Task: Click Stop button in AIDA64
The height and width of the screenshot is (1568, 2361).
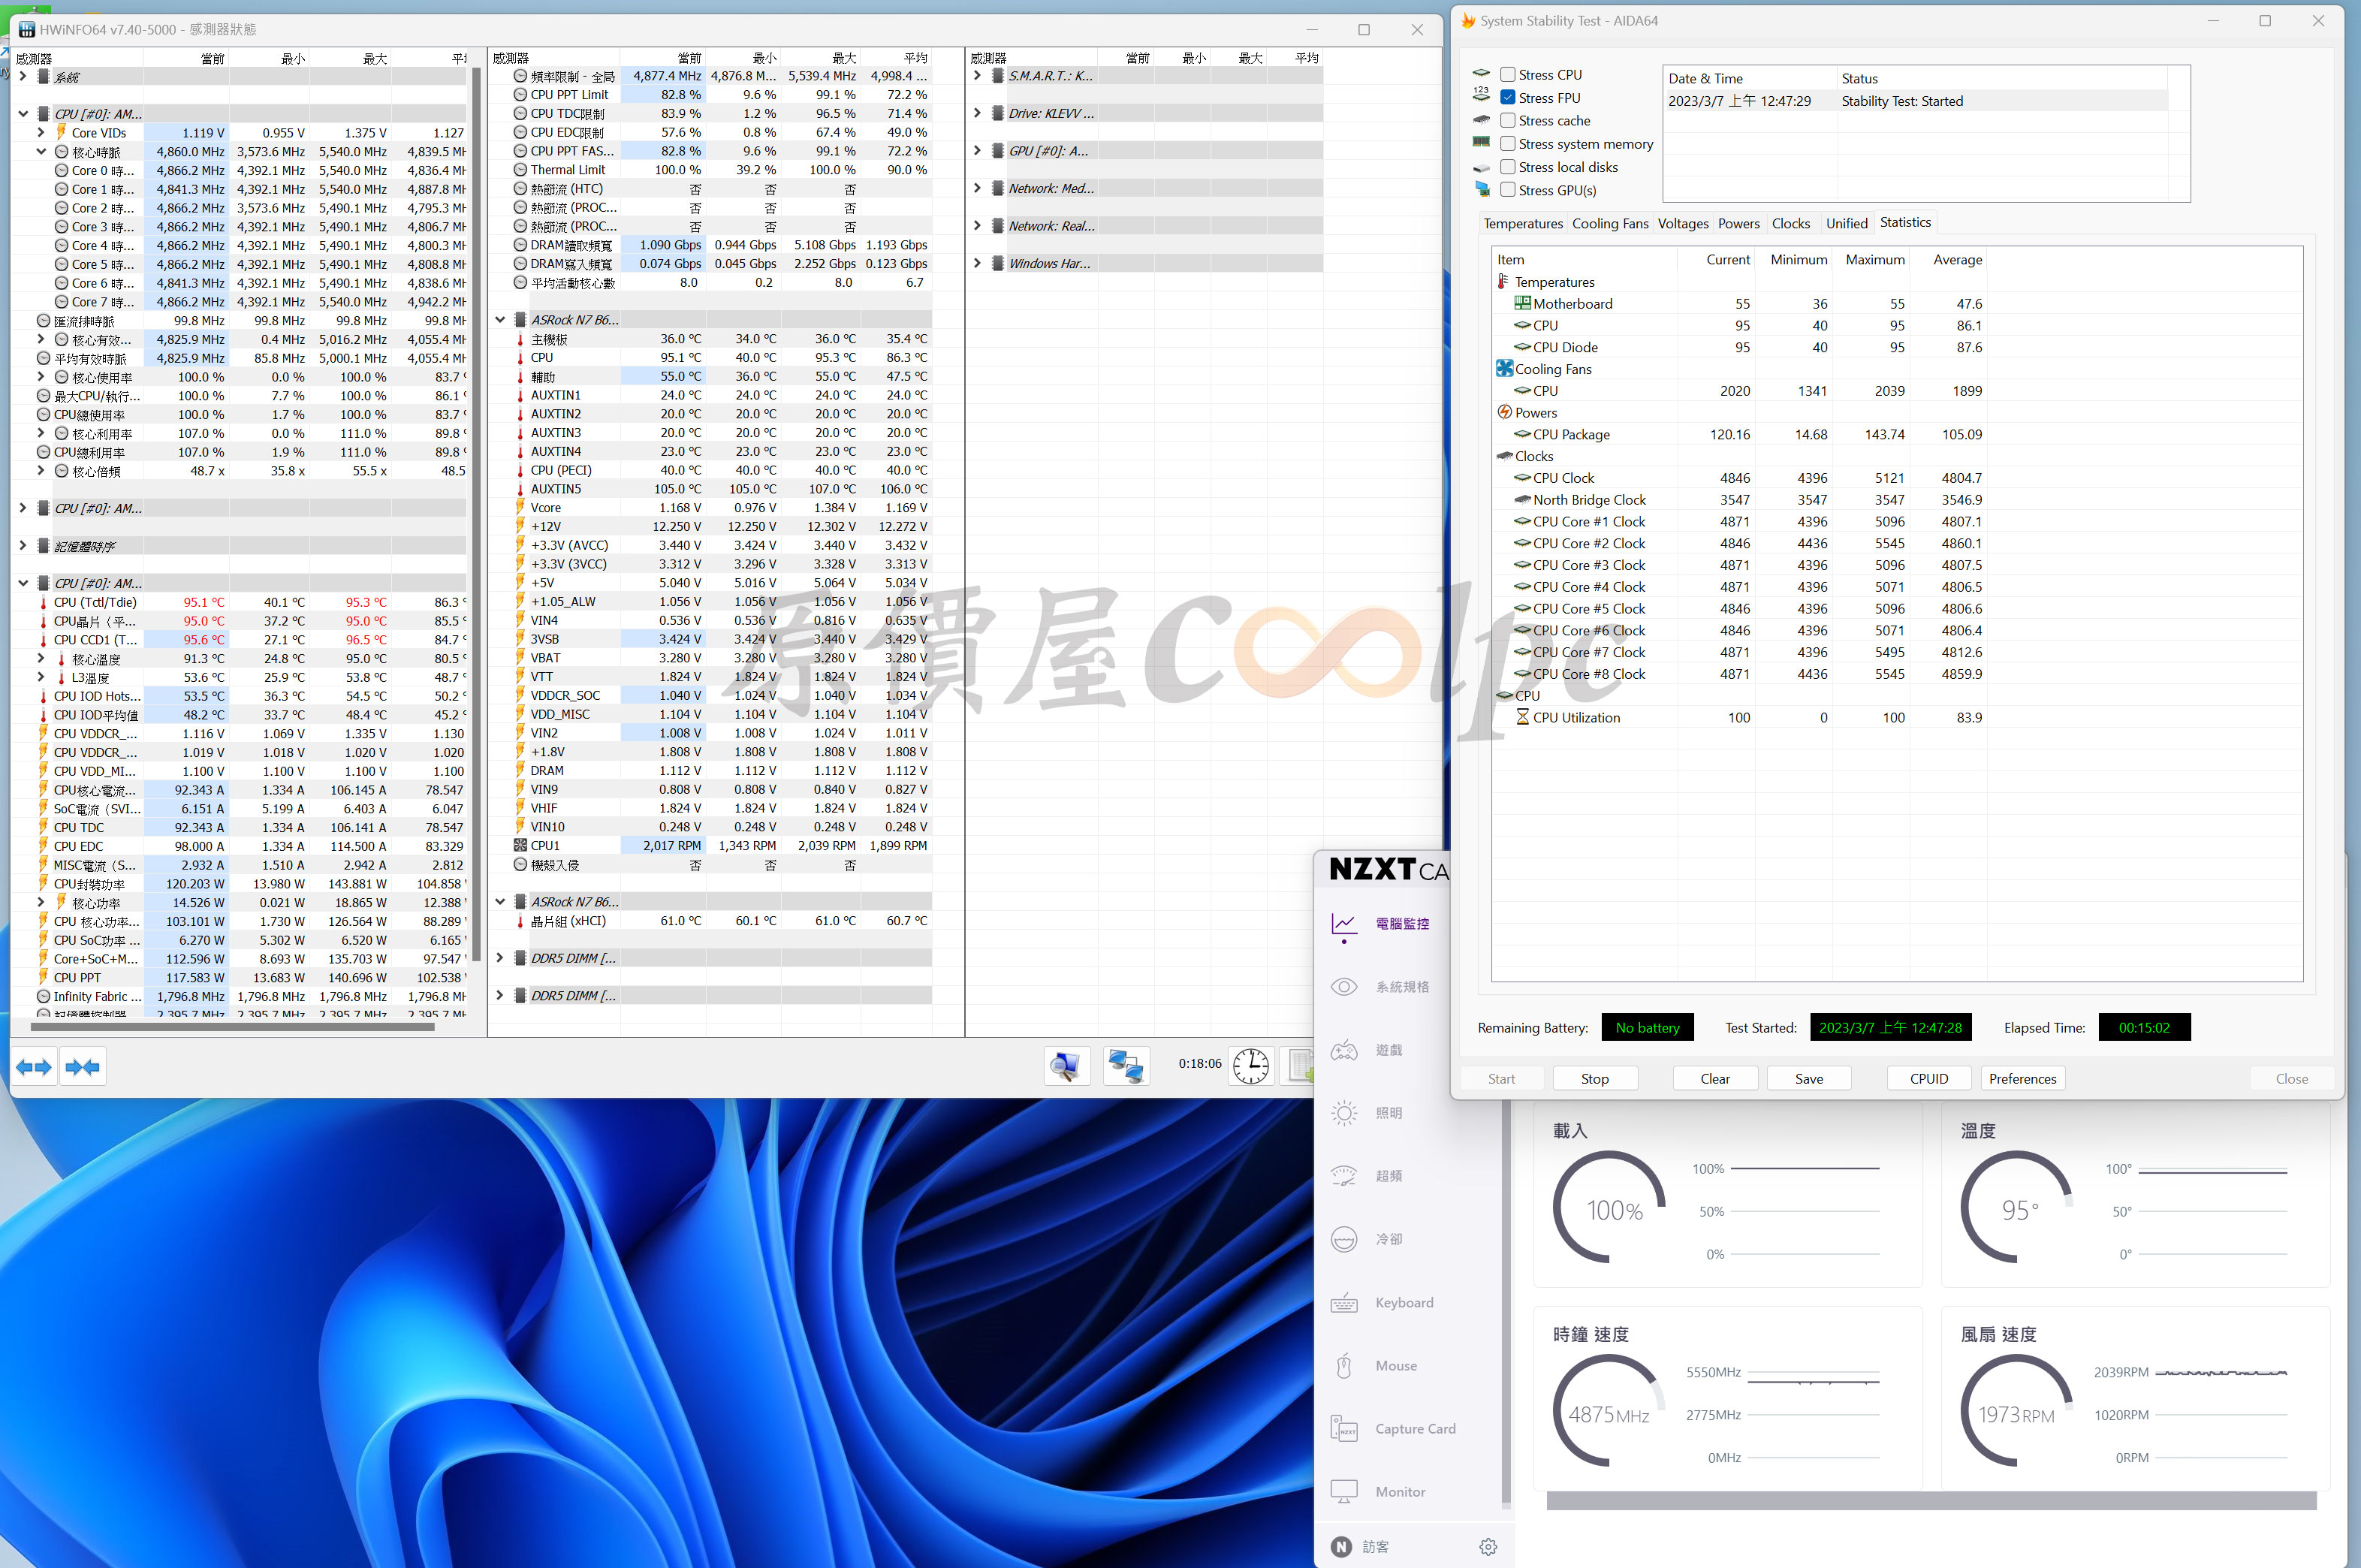Action: tap(1595, 1079)
